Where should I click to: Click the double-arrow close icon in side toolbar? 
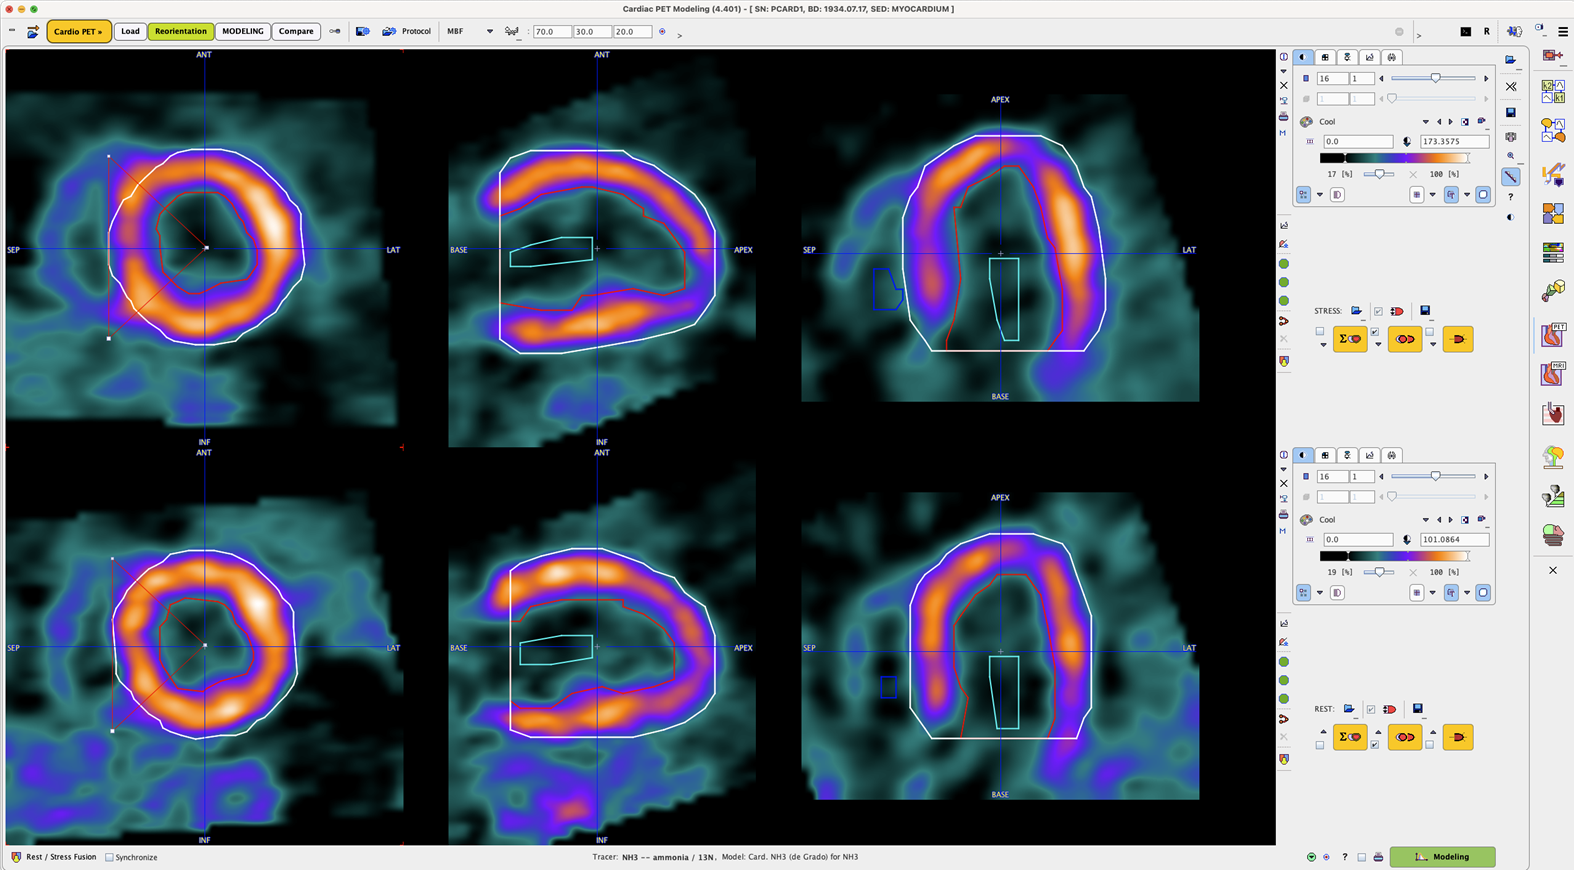point(1511,86)
